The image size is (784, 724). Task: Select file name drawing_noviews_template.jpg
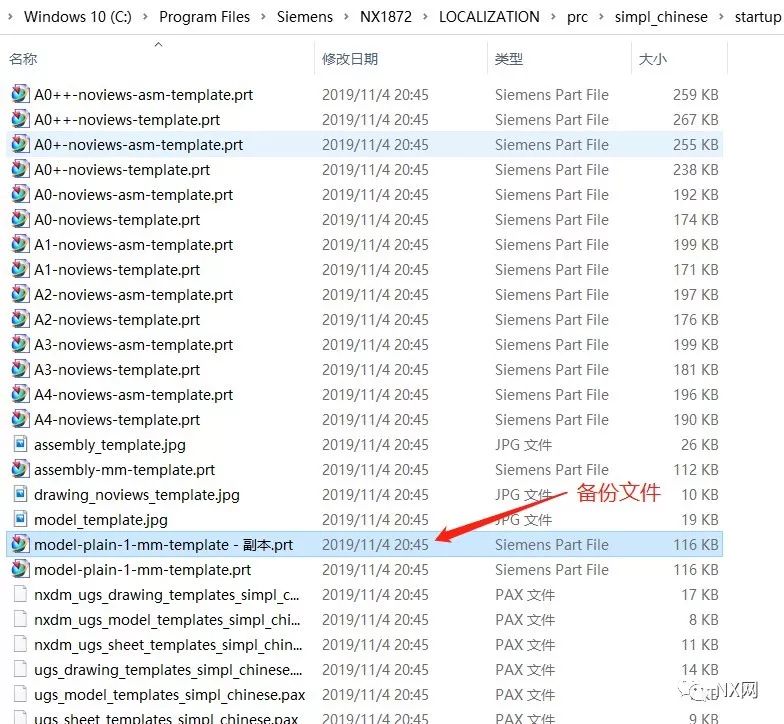pyautogui.click(x=137, y=494)
